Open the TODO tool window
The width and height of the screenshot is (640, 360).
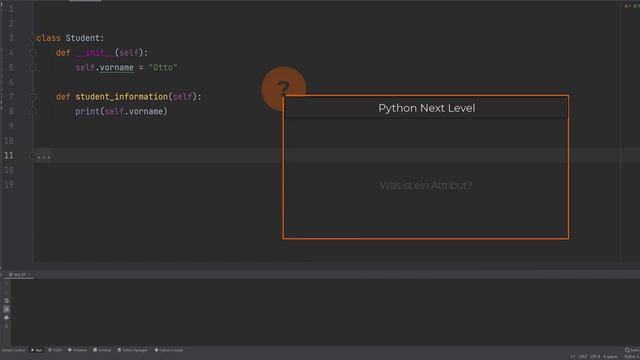[x=55, y=350]
